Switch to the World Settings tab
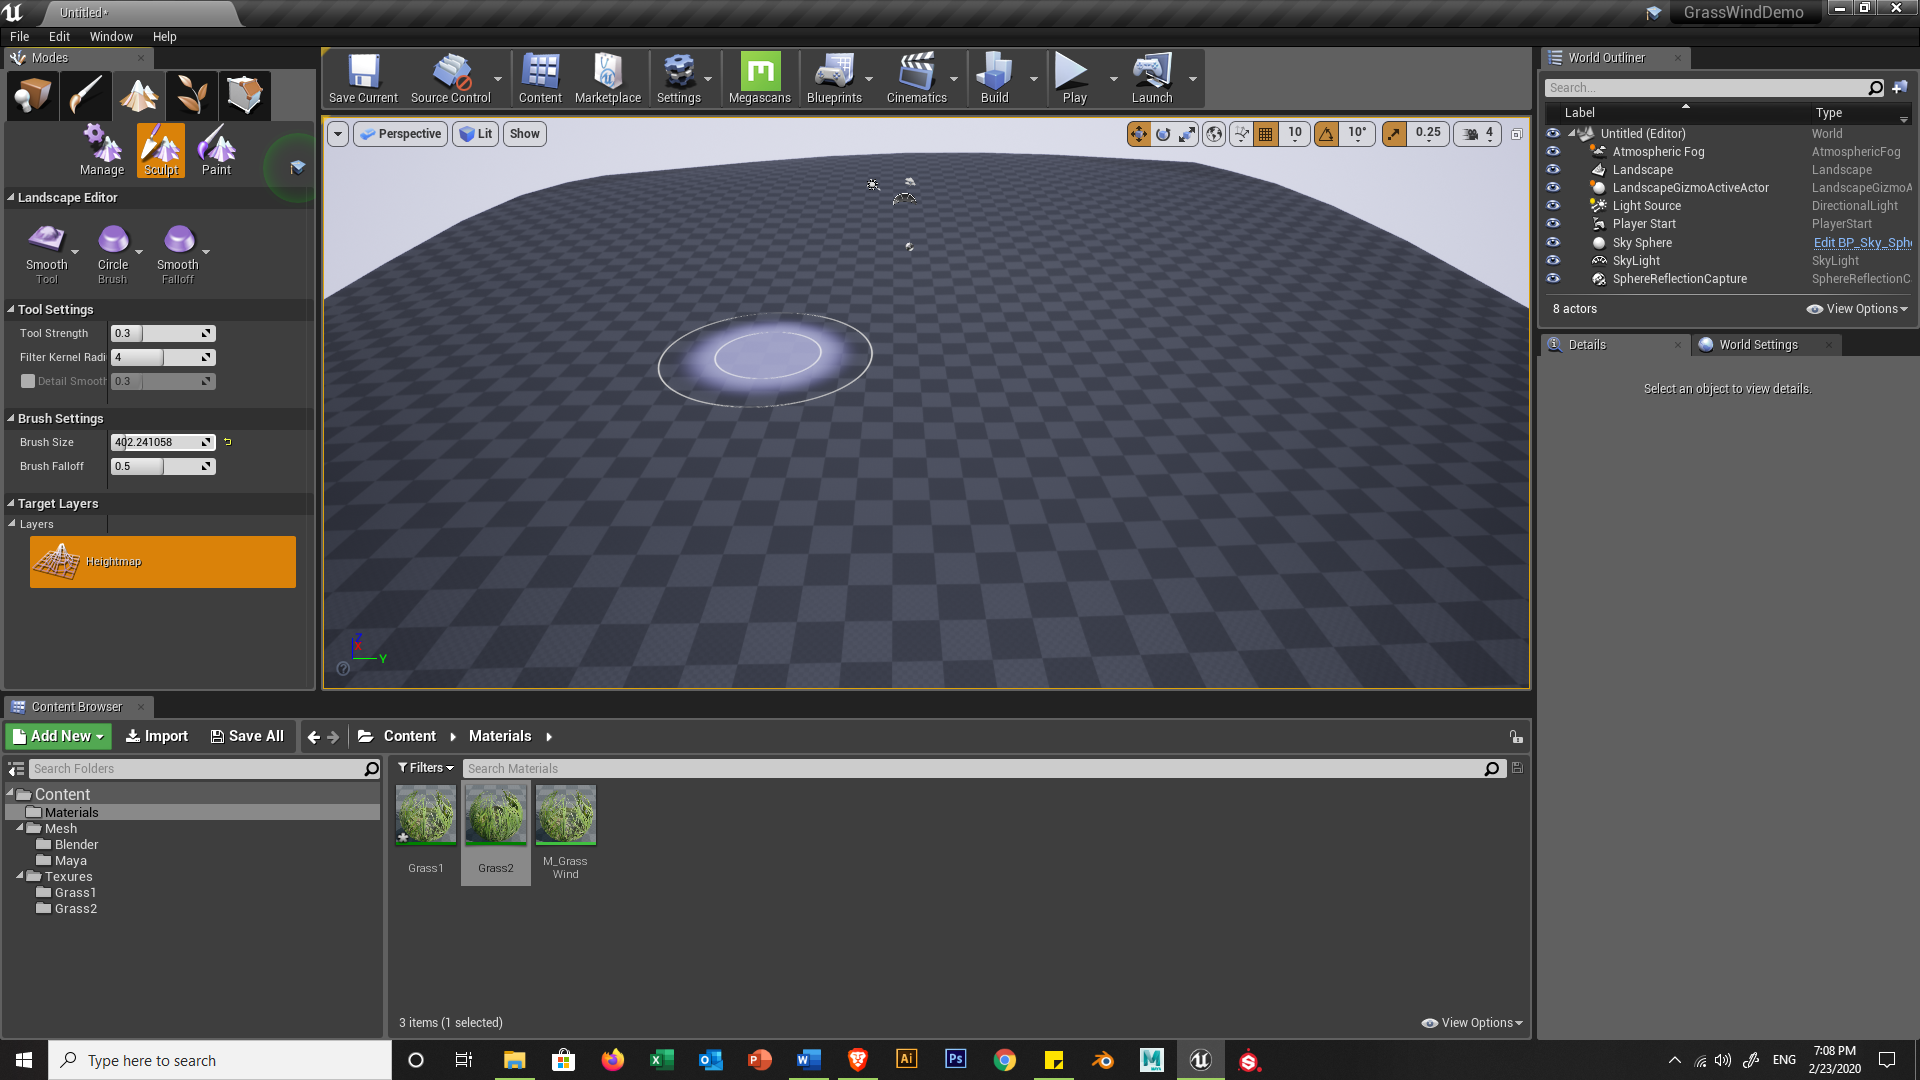The height and width of the screenshot is (1080, 1920). coord(1757,345)
